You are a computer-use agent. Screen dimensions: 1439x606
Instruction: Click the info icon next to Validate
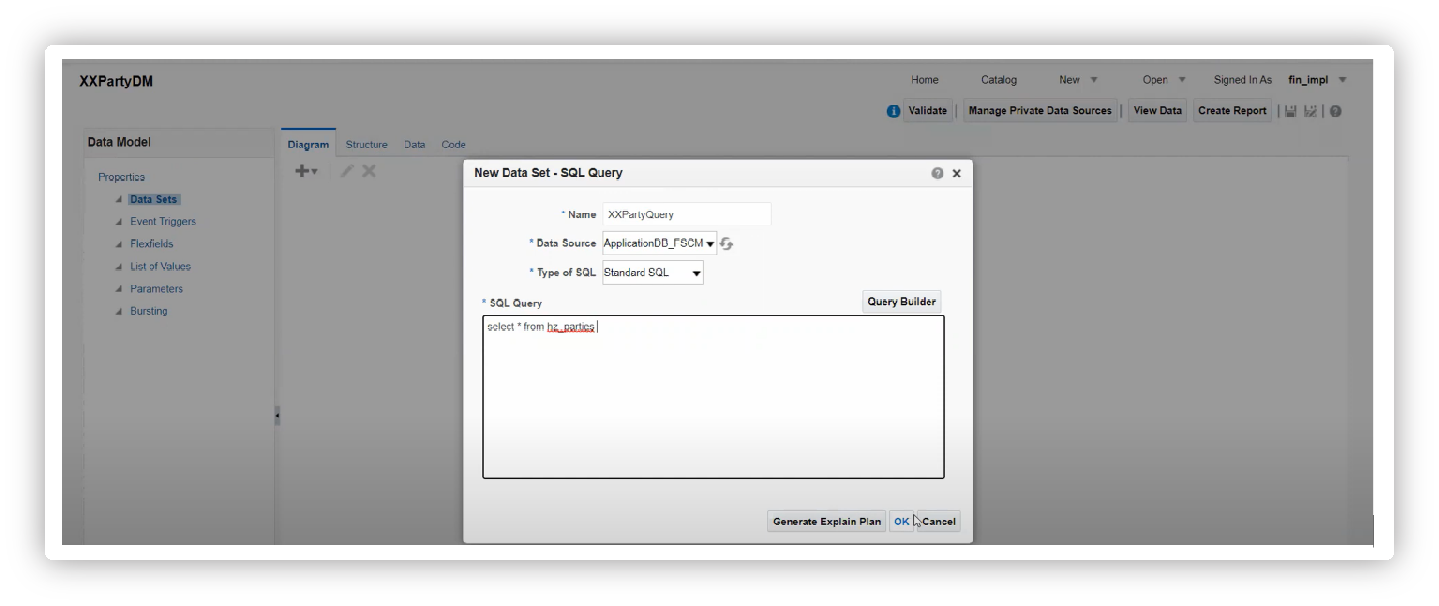[893, 111]
